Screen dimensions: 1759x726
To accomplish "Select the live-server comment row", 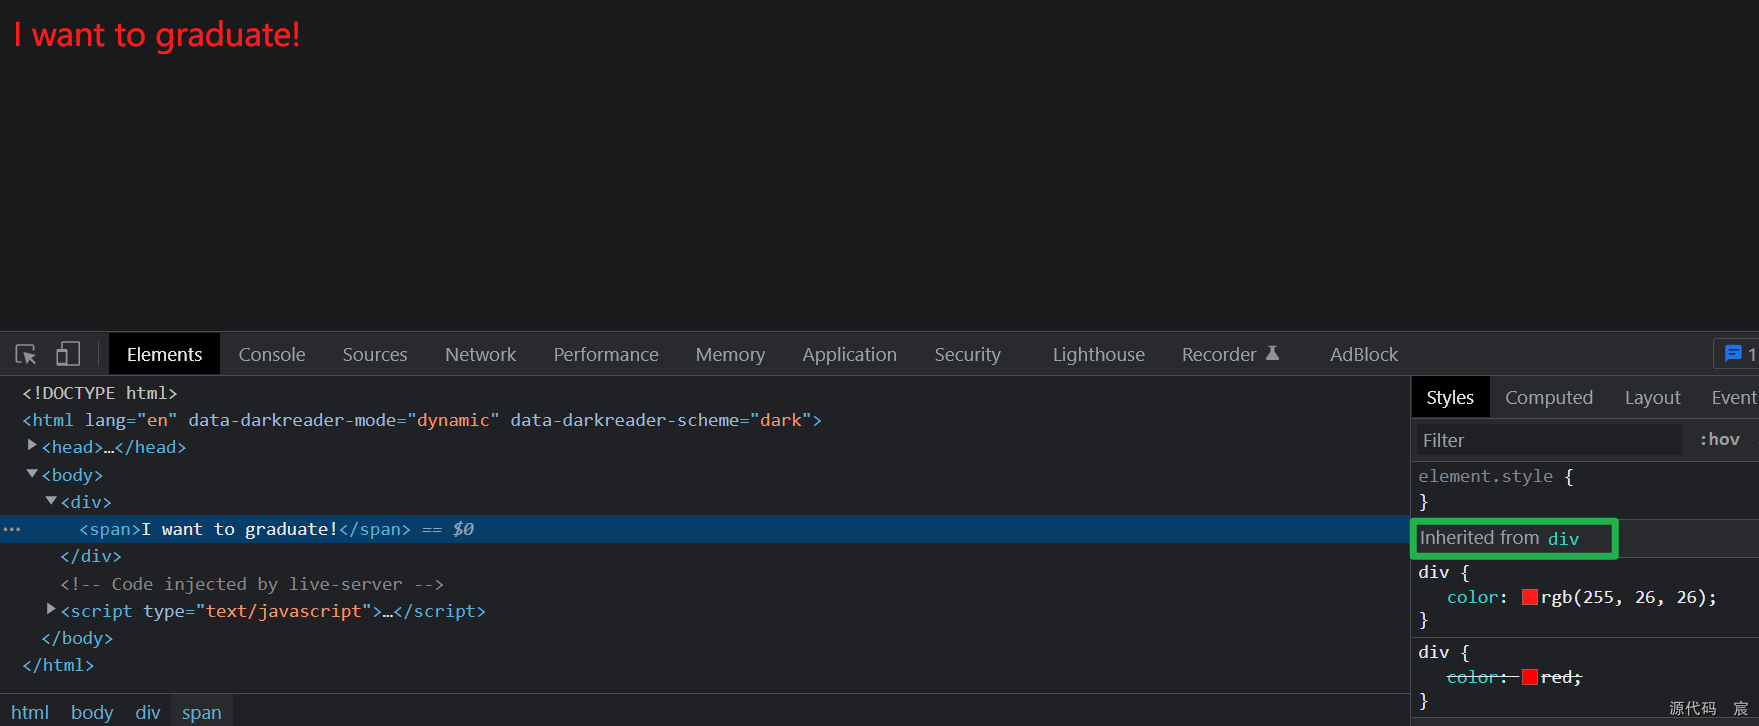I will [252, 584].
